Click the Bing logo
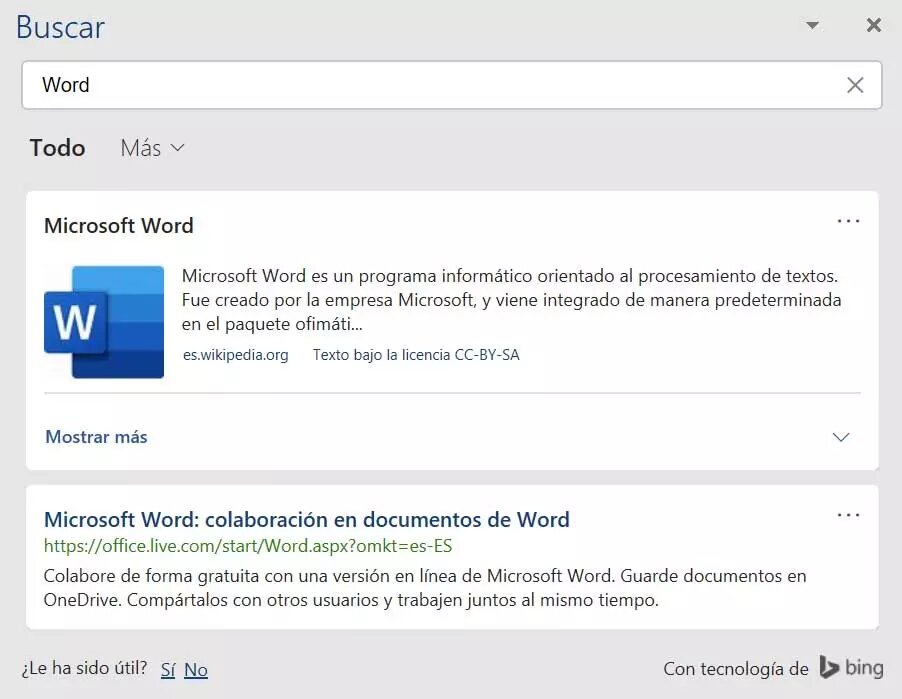 851,668
